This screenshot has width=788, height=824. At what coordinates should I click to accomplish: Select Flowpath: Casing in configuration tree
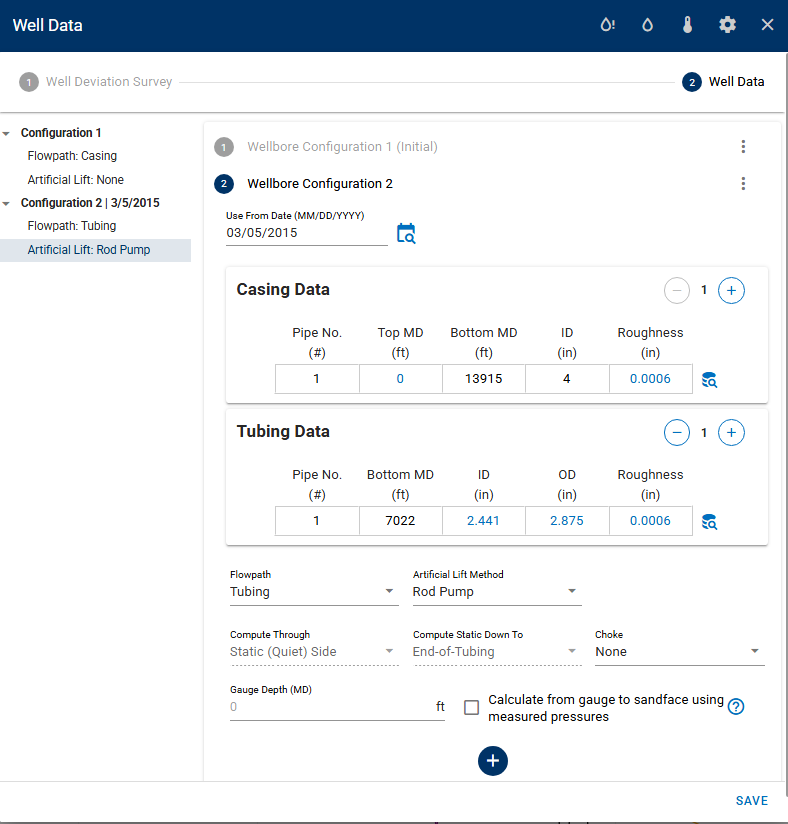coord(72,156)
